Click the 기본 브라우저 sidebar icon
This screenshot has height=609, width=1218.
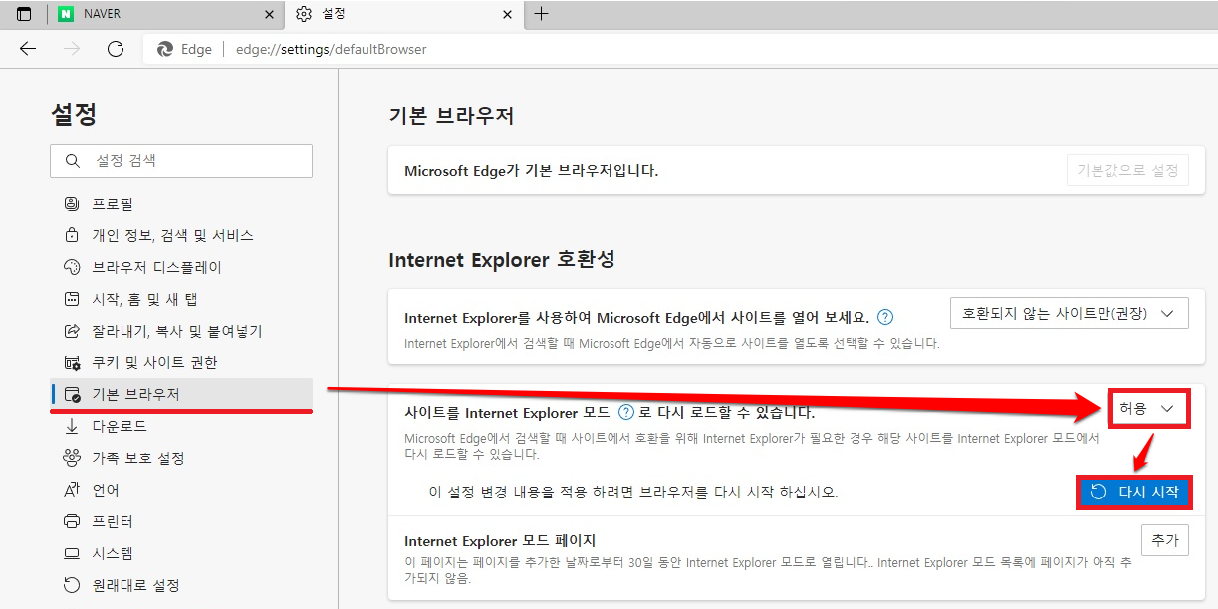72,395
